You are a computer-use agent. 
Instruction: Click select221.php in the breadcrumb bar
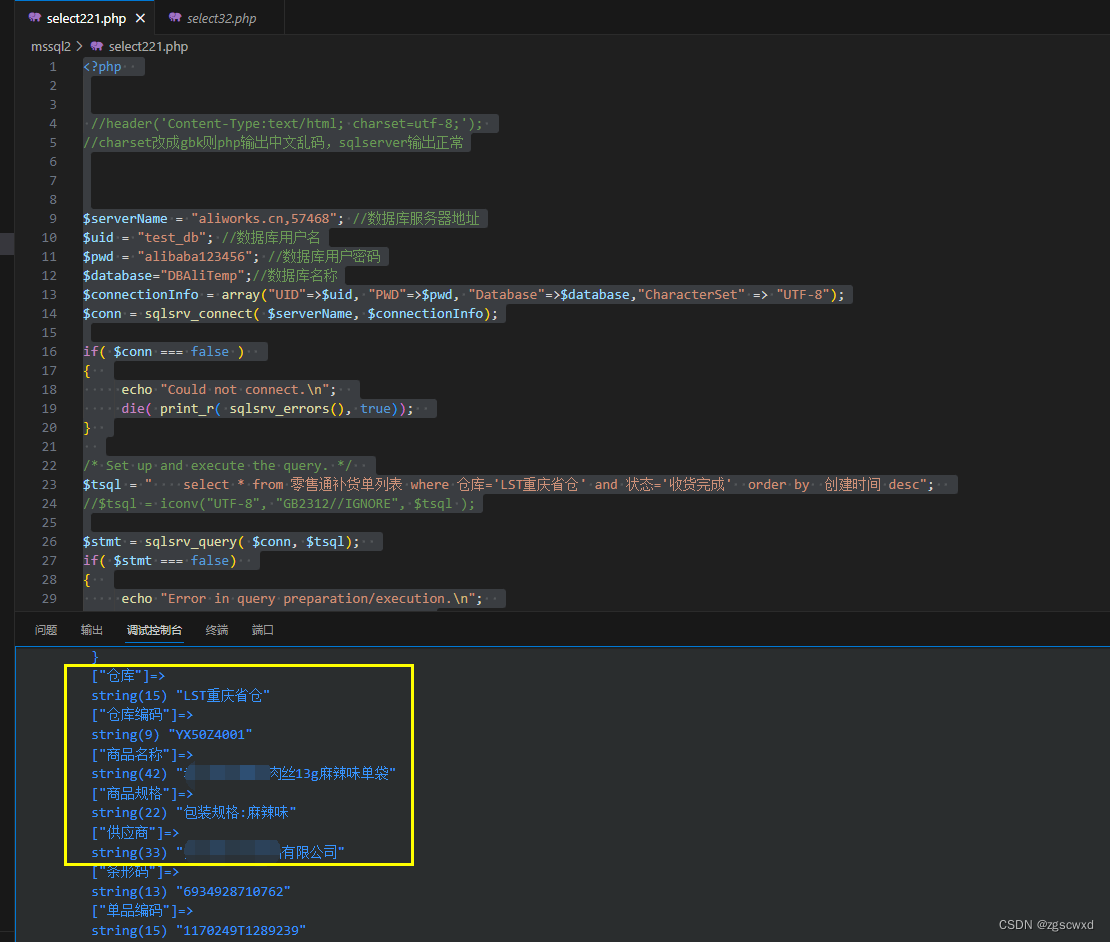tap(148, 46)
